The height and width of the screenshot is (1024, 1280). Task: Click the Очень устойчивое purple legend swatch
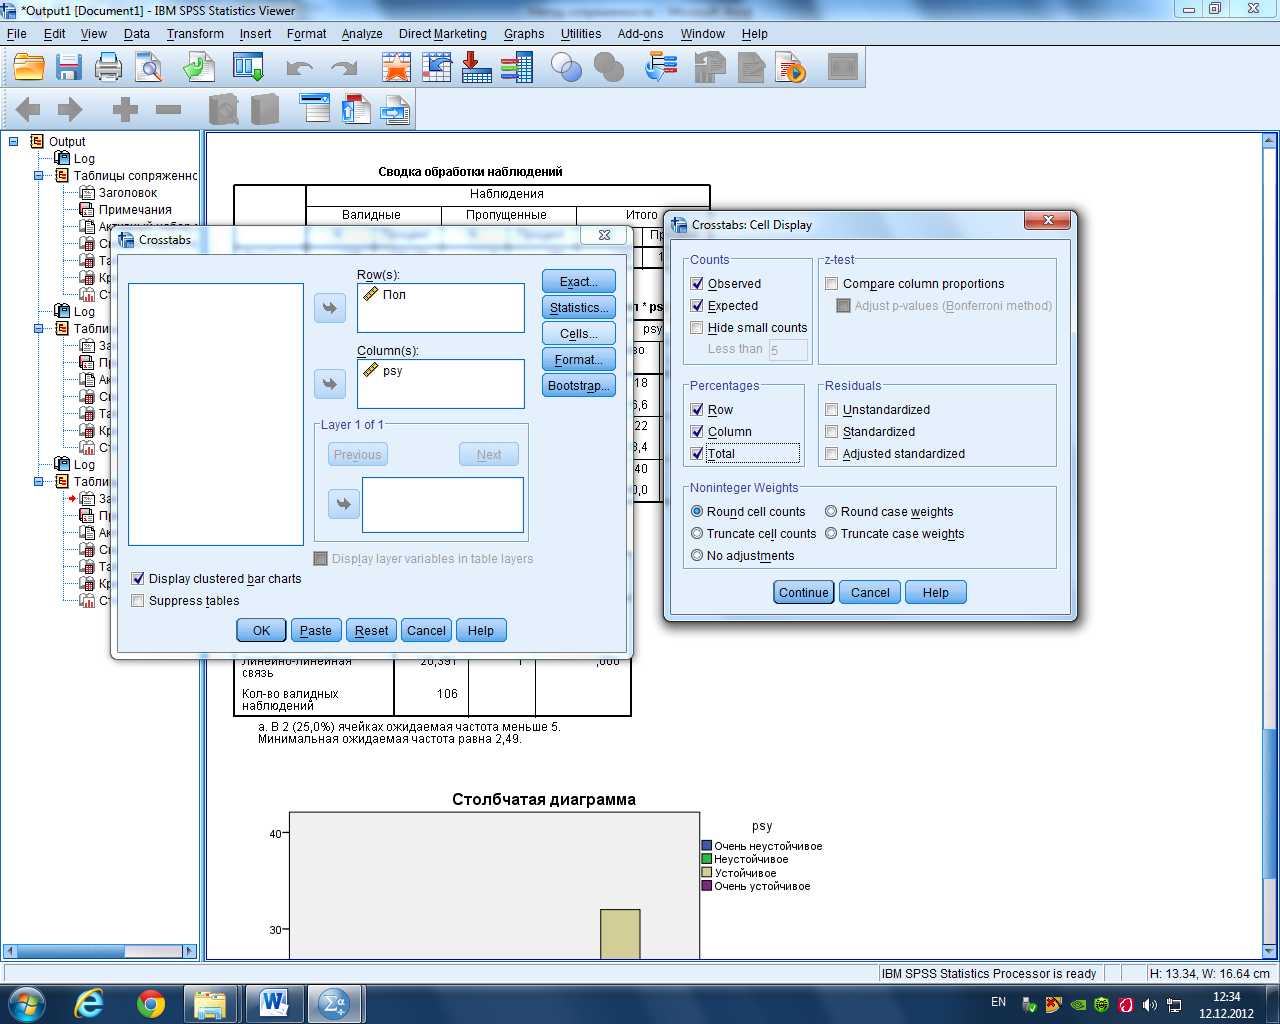[707, 886]
